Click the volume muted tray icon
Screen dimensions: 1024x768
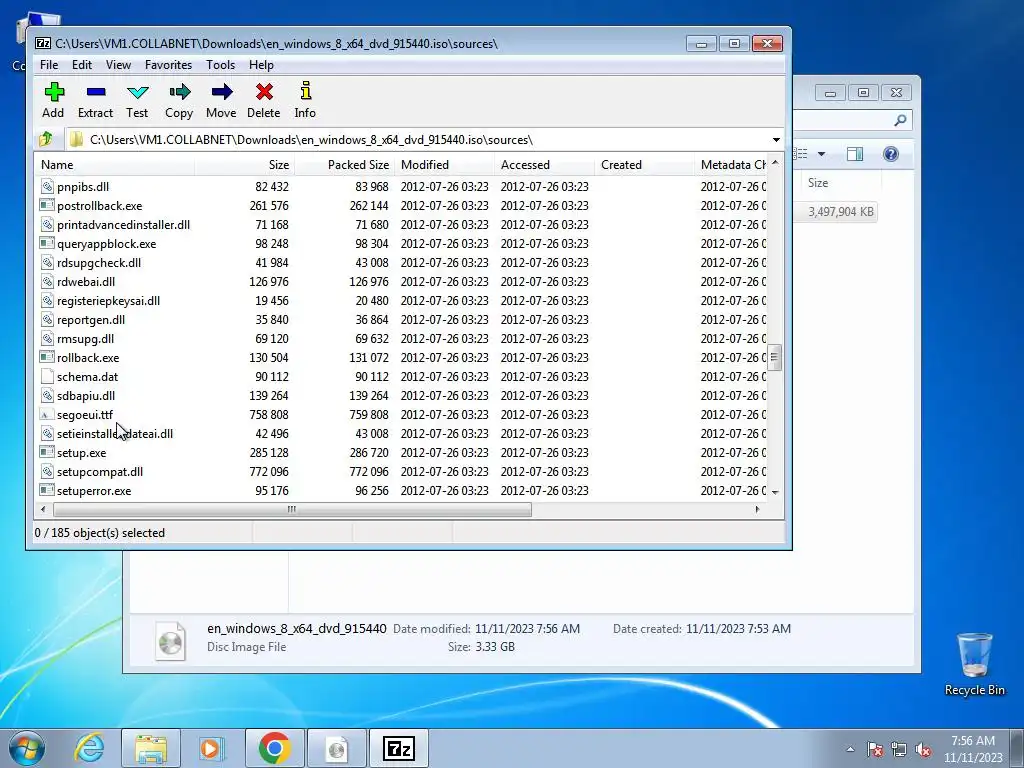[923, 749]
